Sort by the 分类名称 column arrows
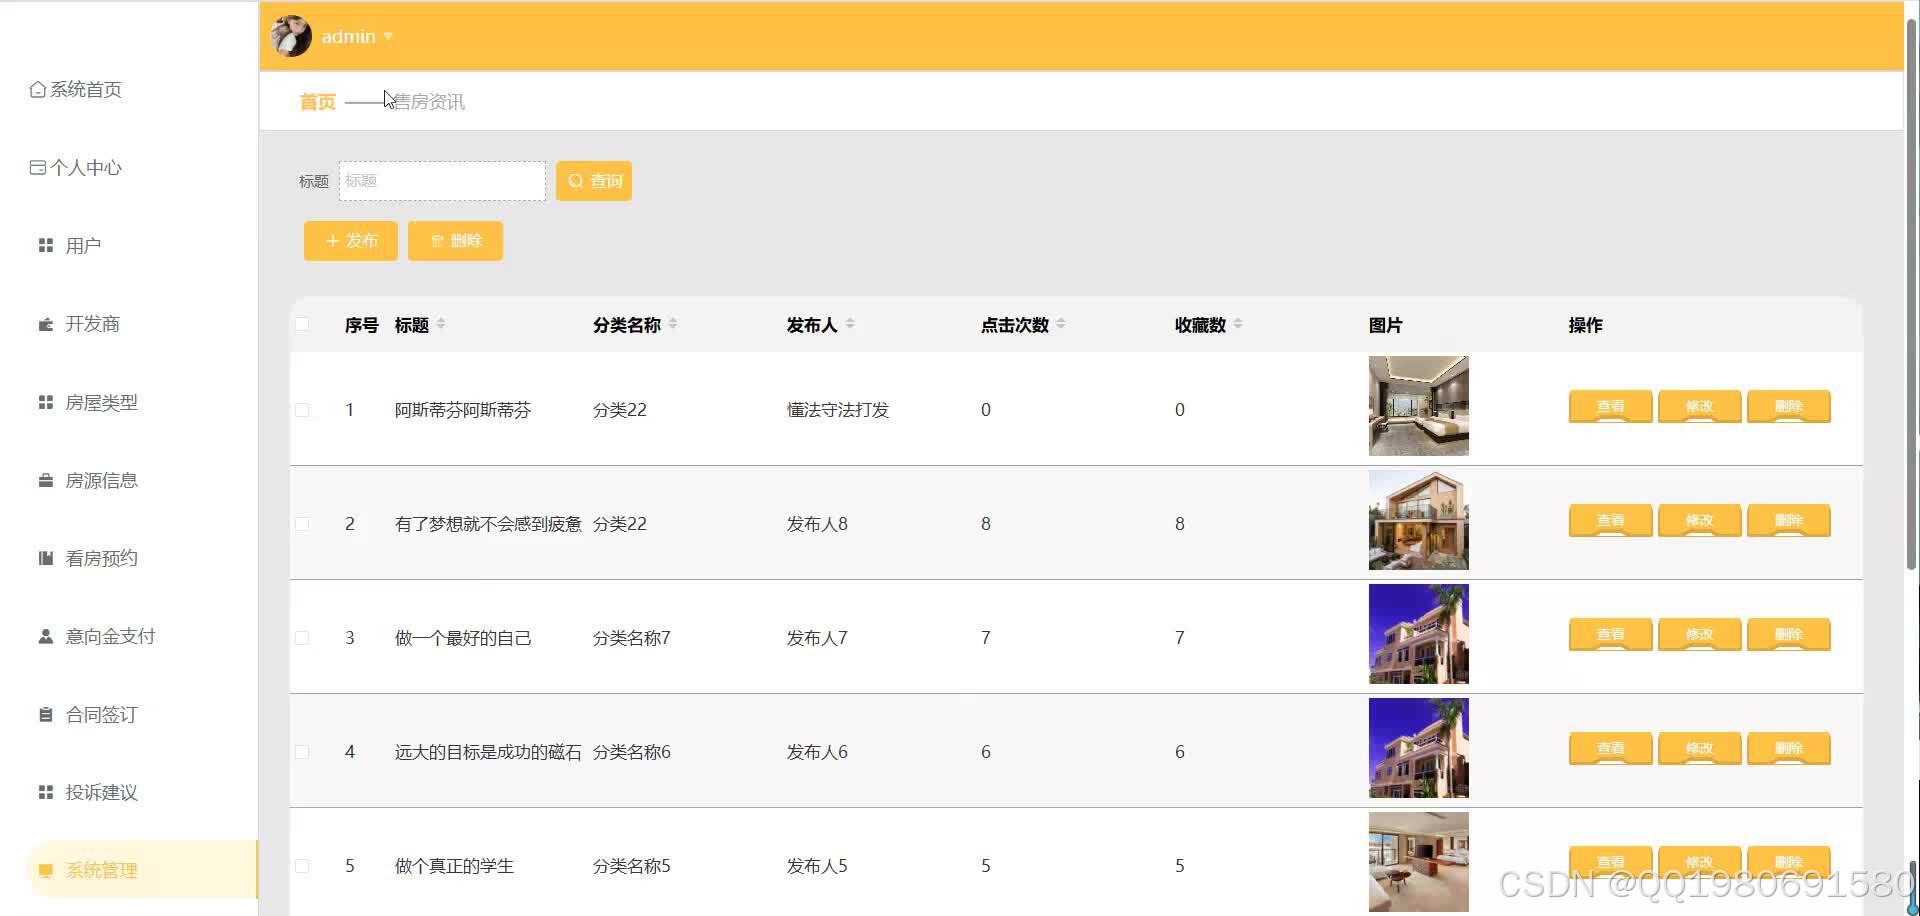 pyautogui.click(x=673, y=324)
